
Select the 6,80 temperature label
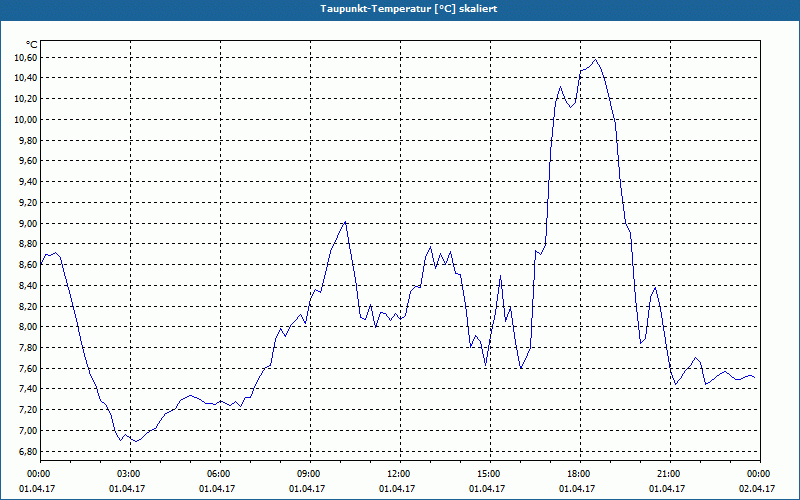pos(28,452)
